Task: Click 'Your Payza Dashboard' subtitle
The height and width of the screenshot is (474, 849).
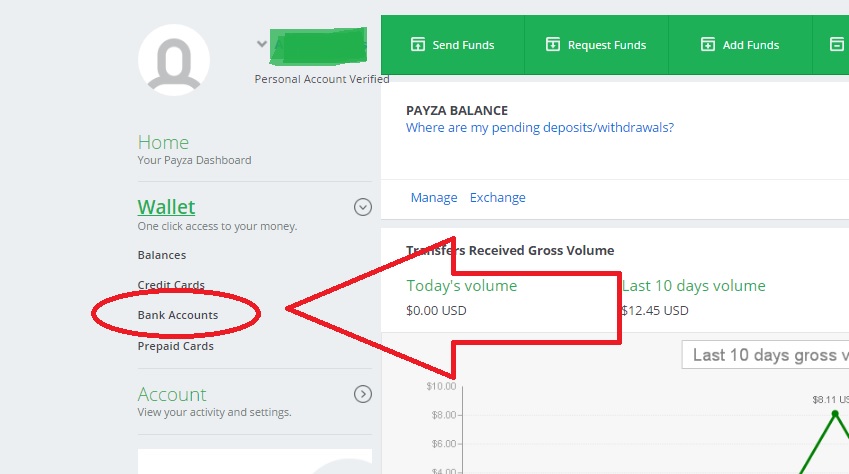Action: [194, 160]
